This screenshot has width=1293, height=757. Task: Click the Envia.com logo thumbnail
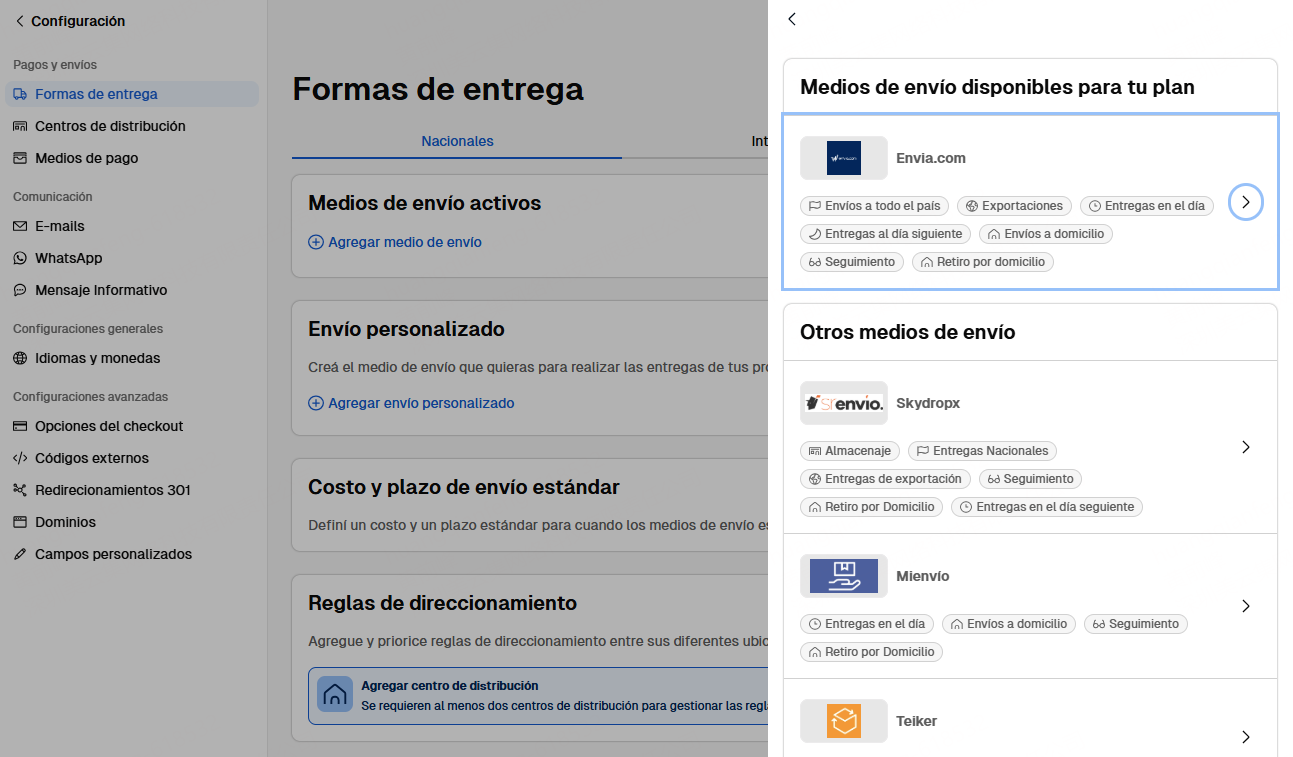[x=844, y=158]
